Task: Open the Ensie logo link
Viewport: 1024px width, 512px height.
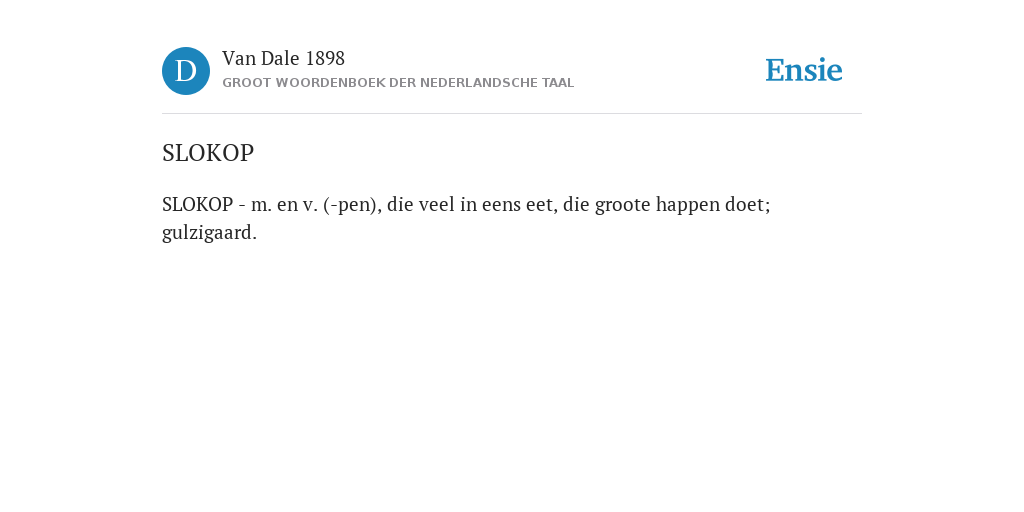Action: pos(804,71)
